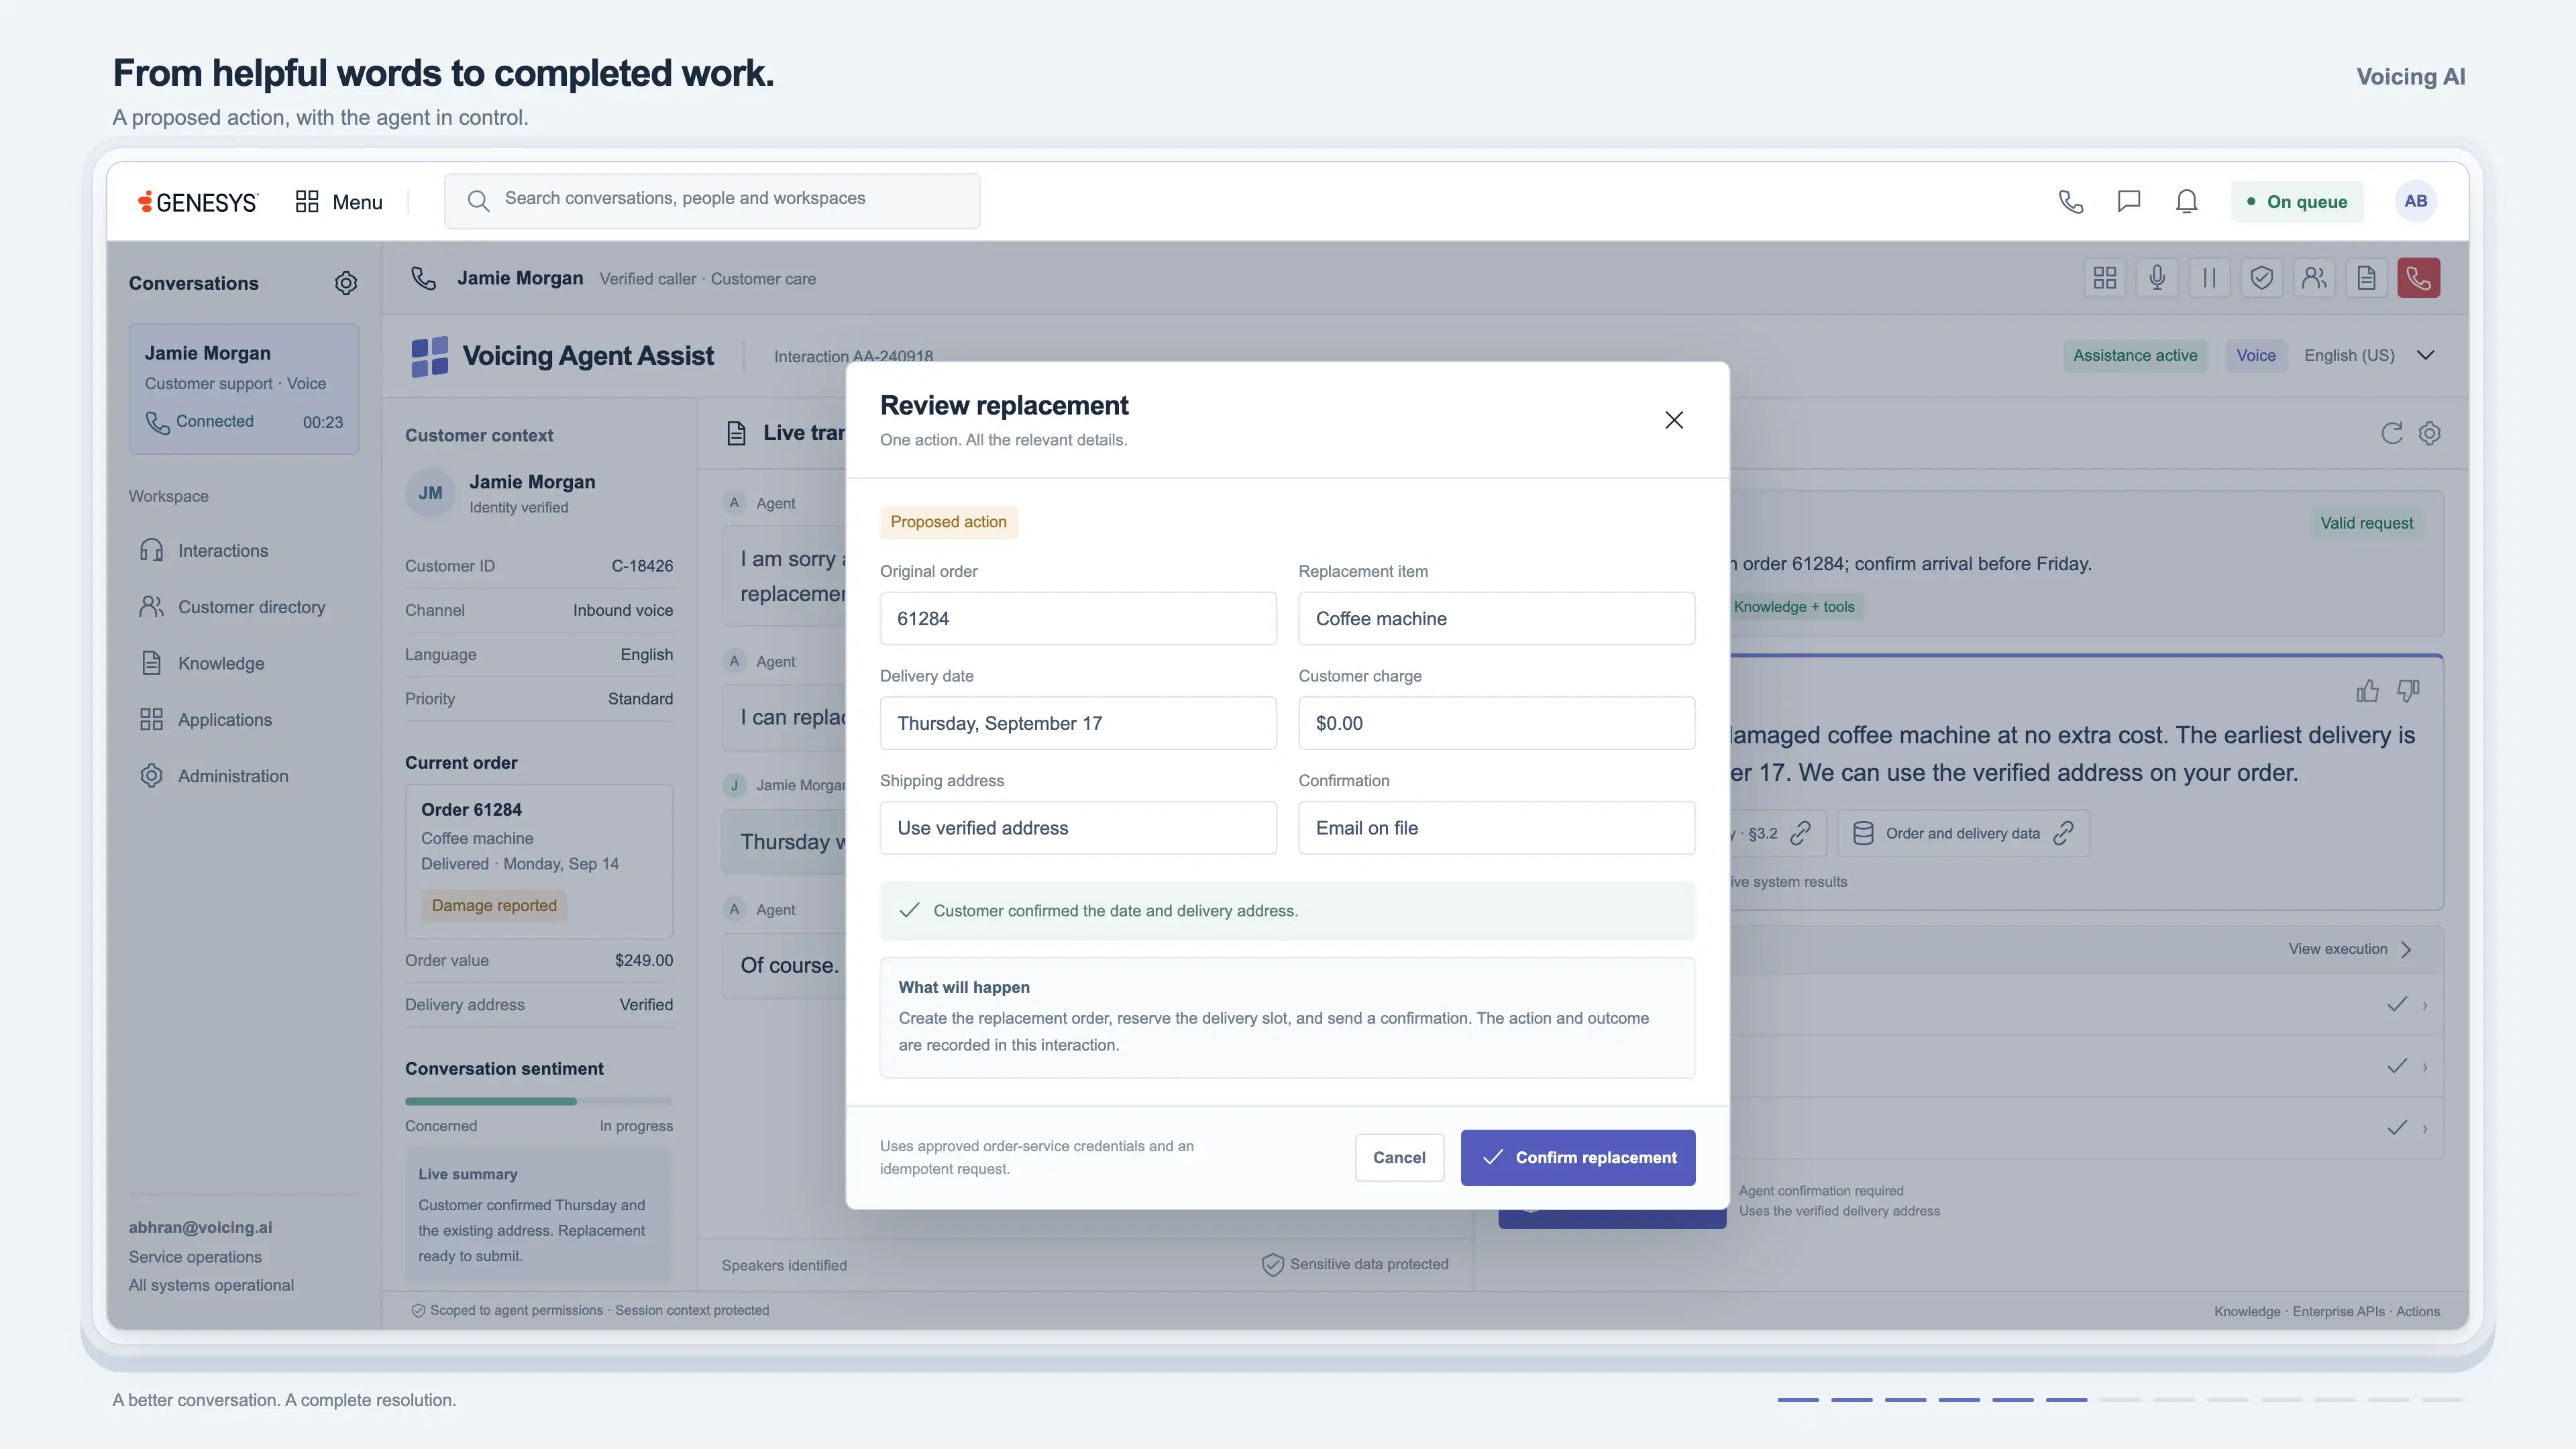Pause the call with hold icon

pos(2209,278)
